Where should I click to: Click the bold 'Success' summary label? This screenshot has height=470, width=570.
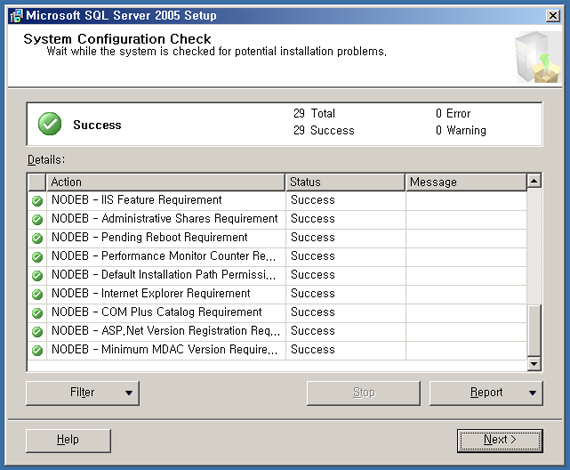click(x=97, y=125)
